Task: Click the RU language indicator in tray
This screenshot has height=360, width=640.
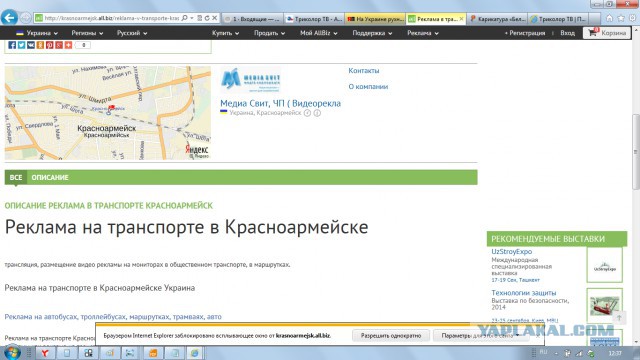Action: pos(543,352)
